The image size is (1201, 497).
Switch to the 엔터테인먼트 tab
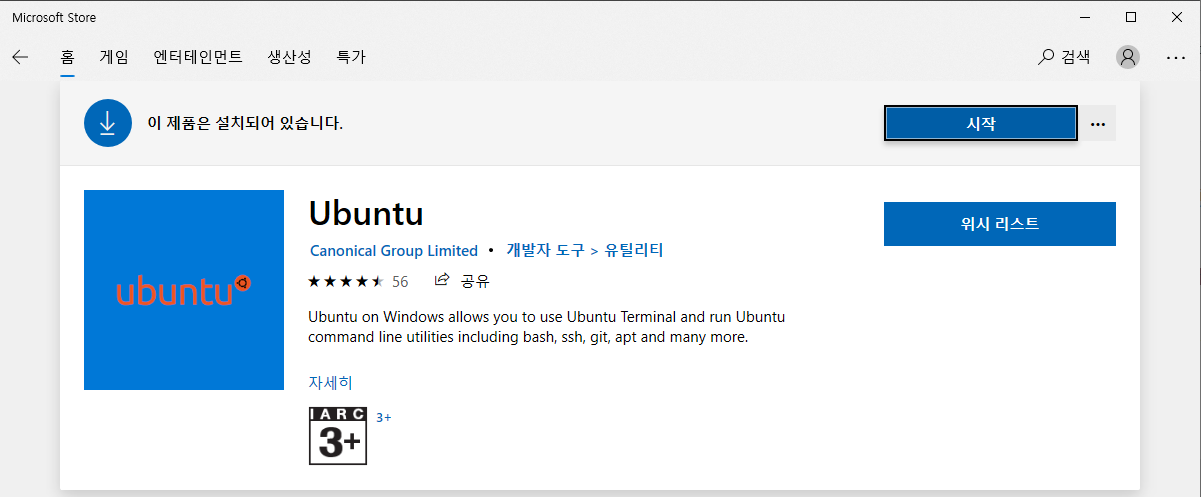click(198, 57)
